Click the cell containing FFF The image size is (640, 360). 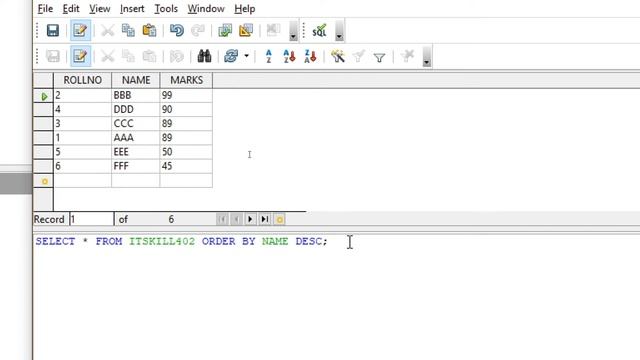[x=136, y=166]
